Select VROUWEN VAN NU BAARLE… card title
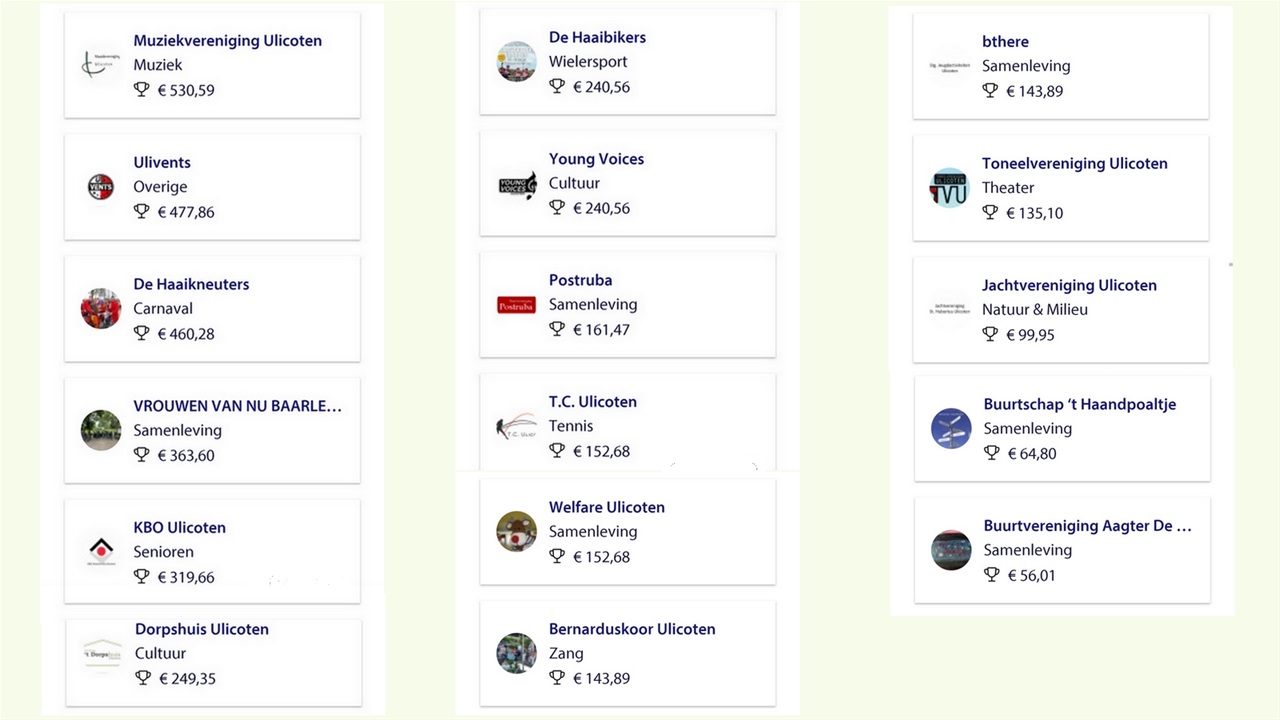The height and width of the screenshot is (720, 1280). [x=238, y=406]
